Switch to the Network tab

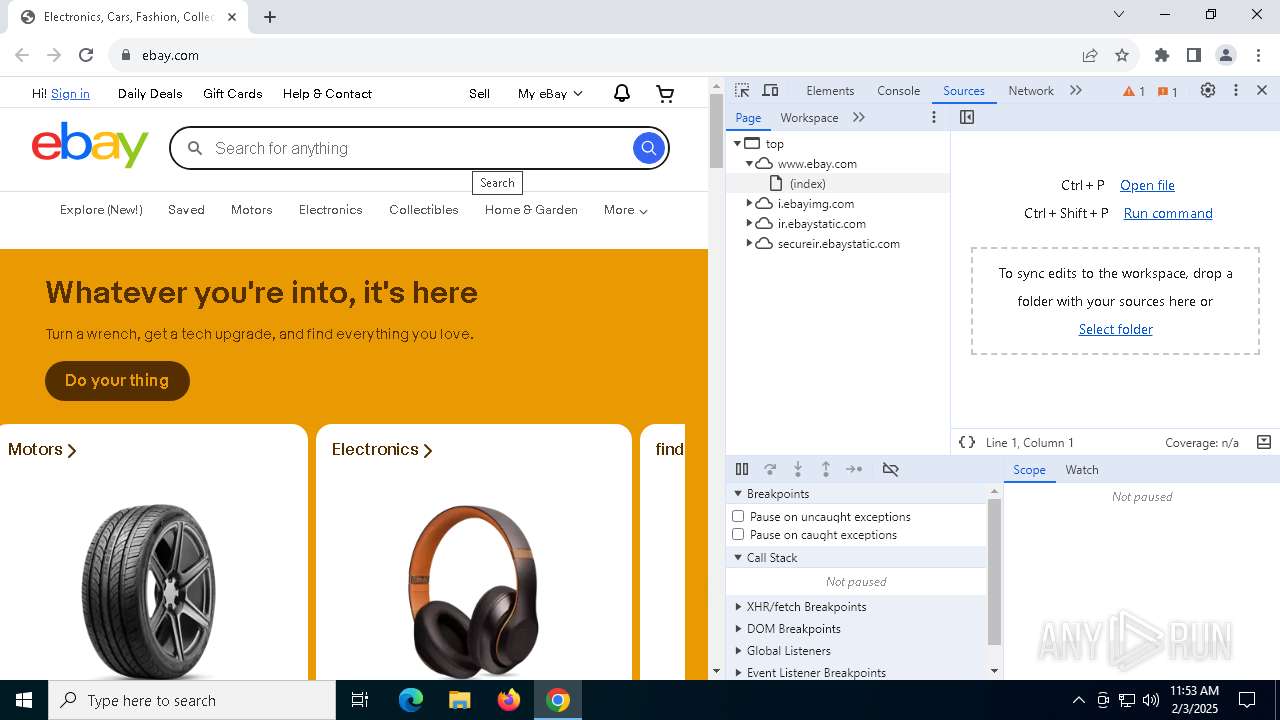tap(1031, 91)
